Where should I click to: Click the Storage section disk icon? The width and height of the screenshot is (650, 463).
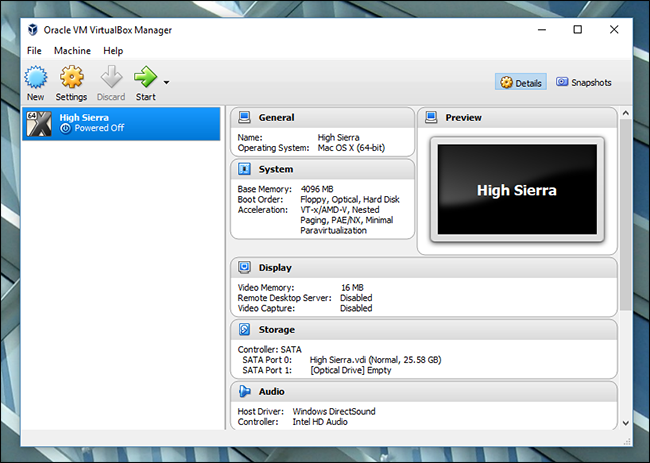point(244,330)
